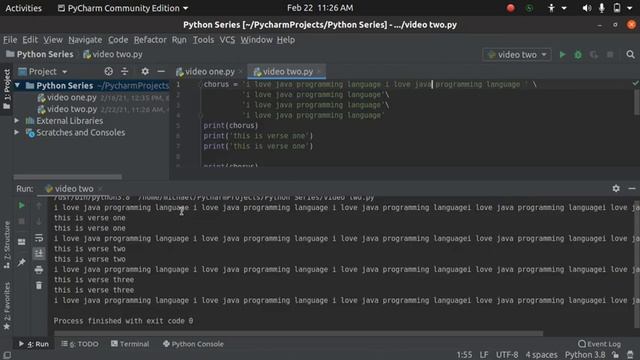Toggle the 1: Project side tab
Viewport: 640px width, 360px height.
click(7, 89)
